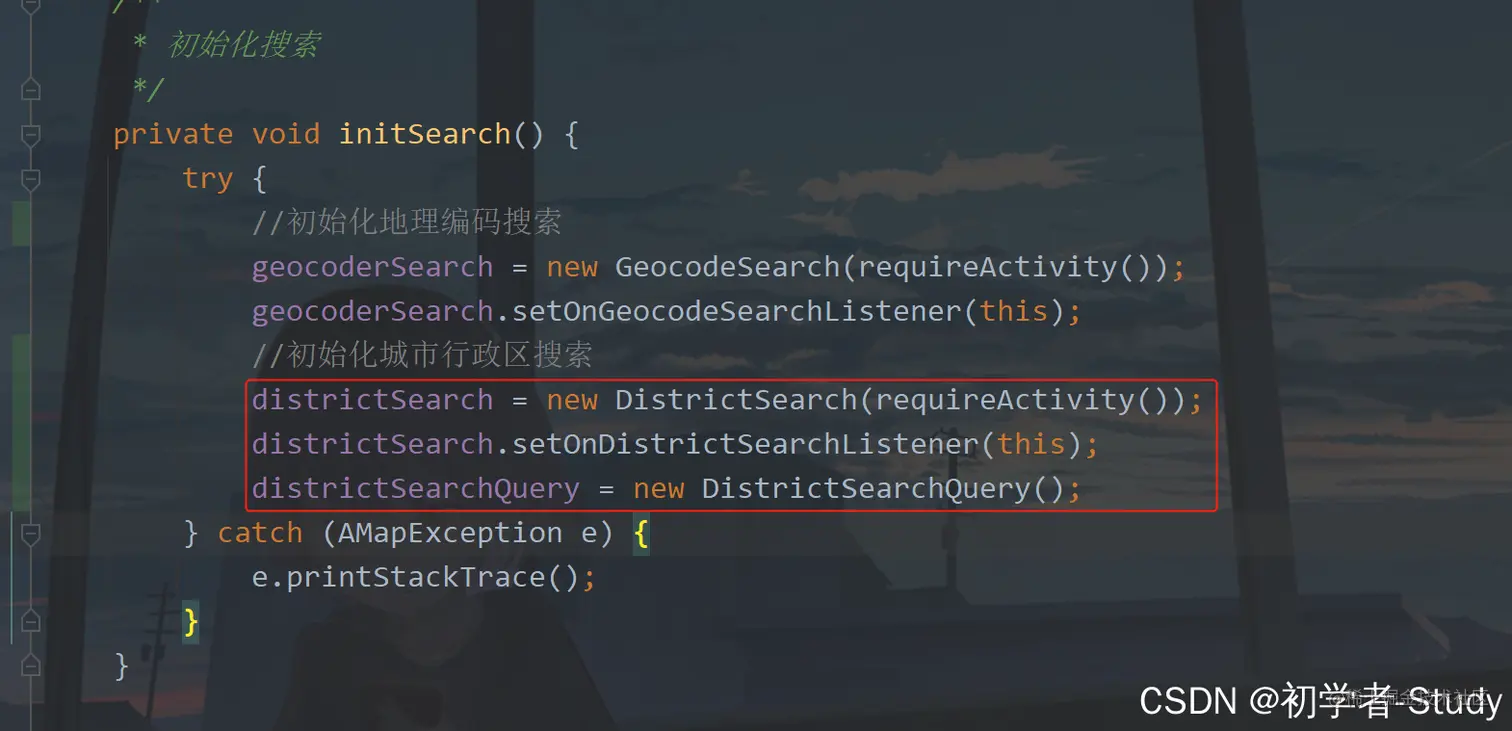Click the green change marker beside the geocoderSearch lines
This screenshot has height=731, width=1512.
[20, 223]
